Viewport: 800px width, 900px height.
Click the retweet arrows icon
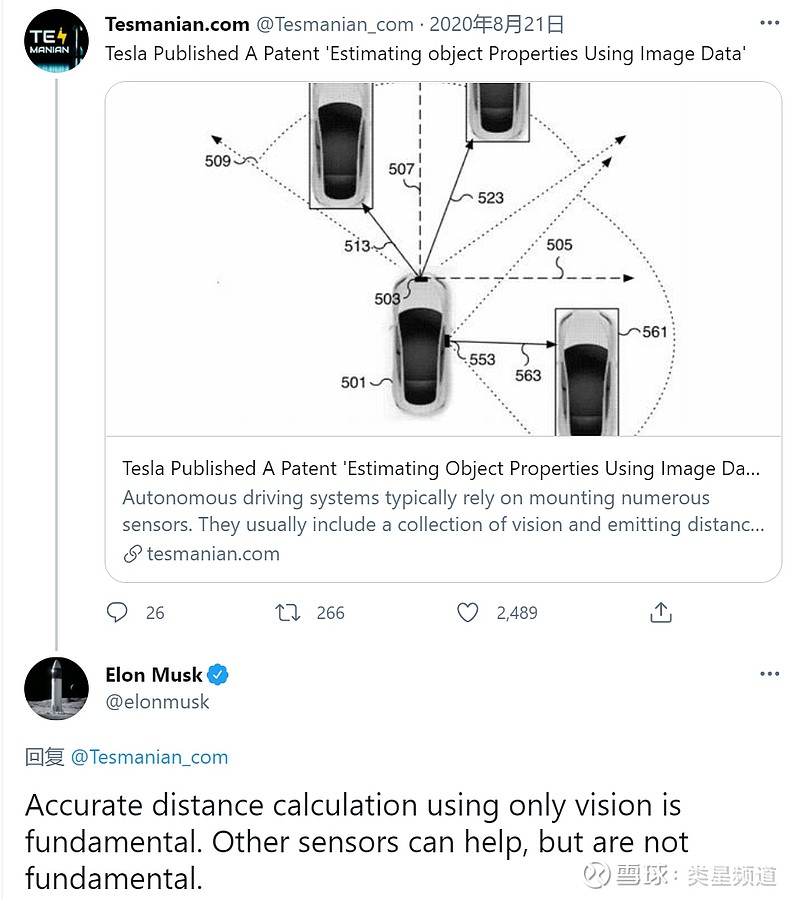click(x=288, y=612)
